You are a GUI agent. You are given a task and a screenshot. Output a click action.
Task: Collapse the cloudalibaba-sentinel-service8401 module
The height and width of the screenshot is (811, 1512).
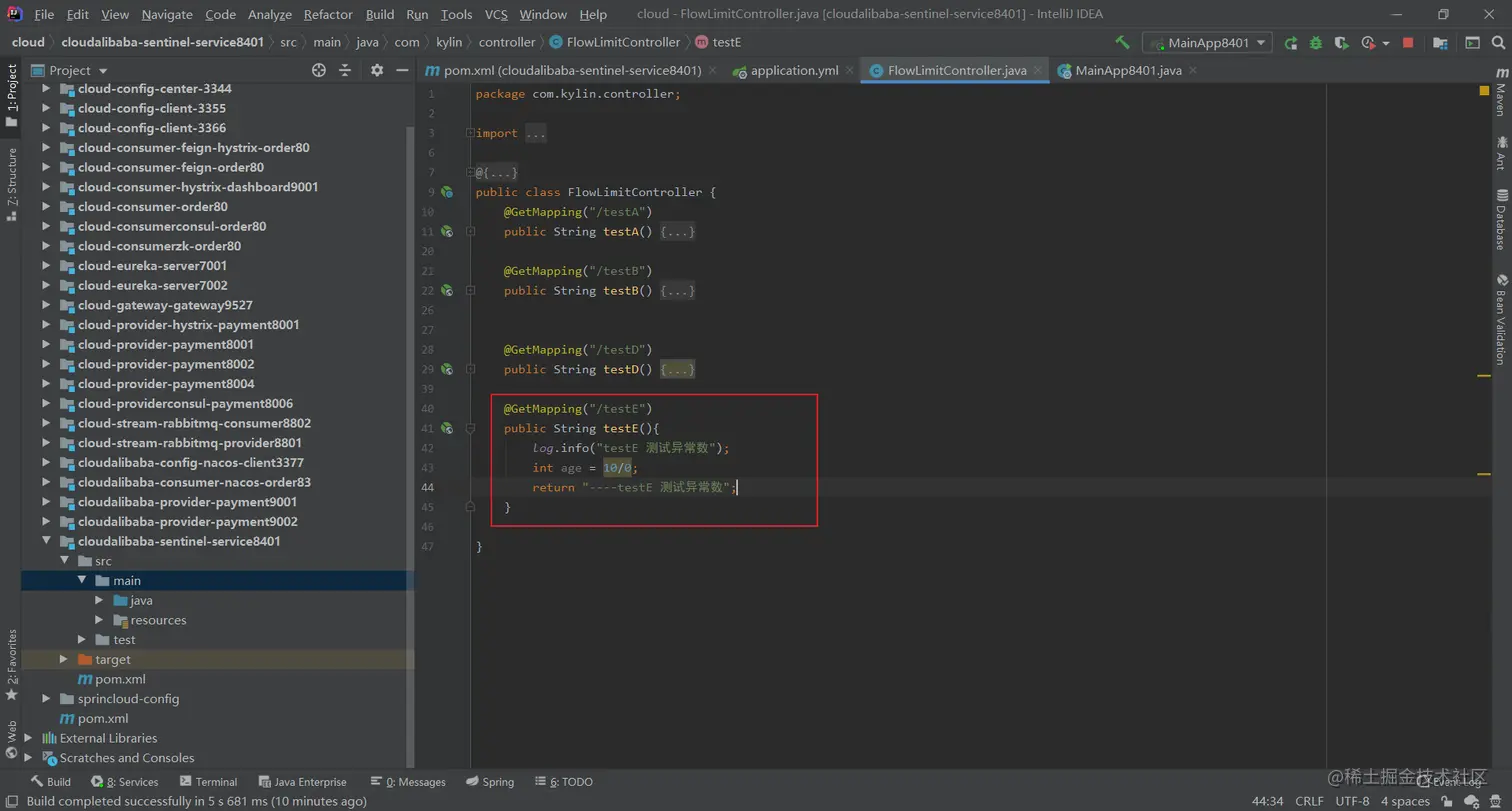(x=46, y=541)
